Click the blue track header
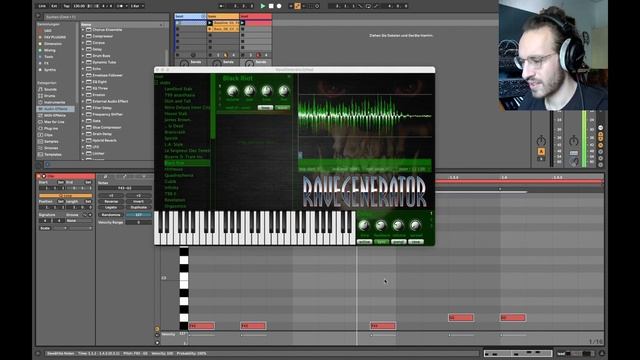The height and width of the screenshot is (360, 640). click(x=190, y=16)
